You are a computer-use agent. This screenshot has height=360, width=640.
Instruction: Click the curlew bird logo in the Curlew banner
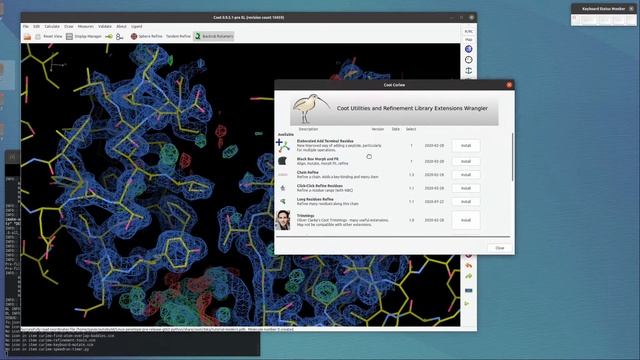[x=311, y=109]
